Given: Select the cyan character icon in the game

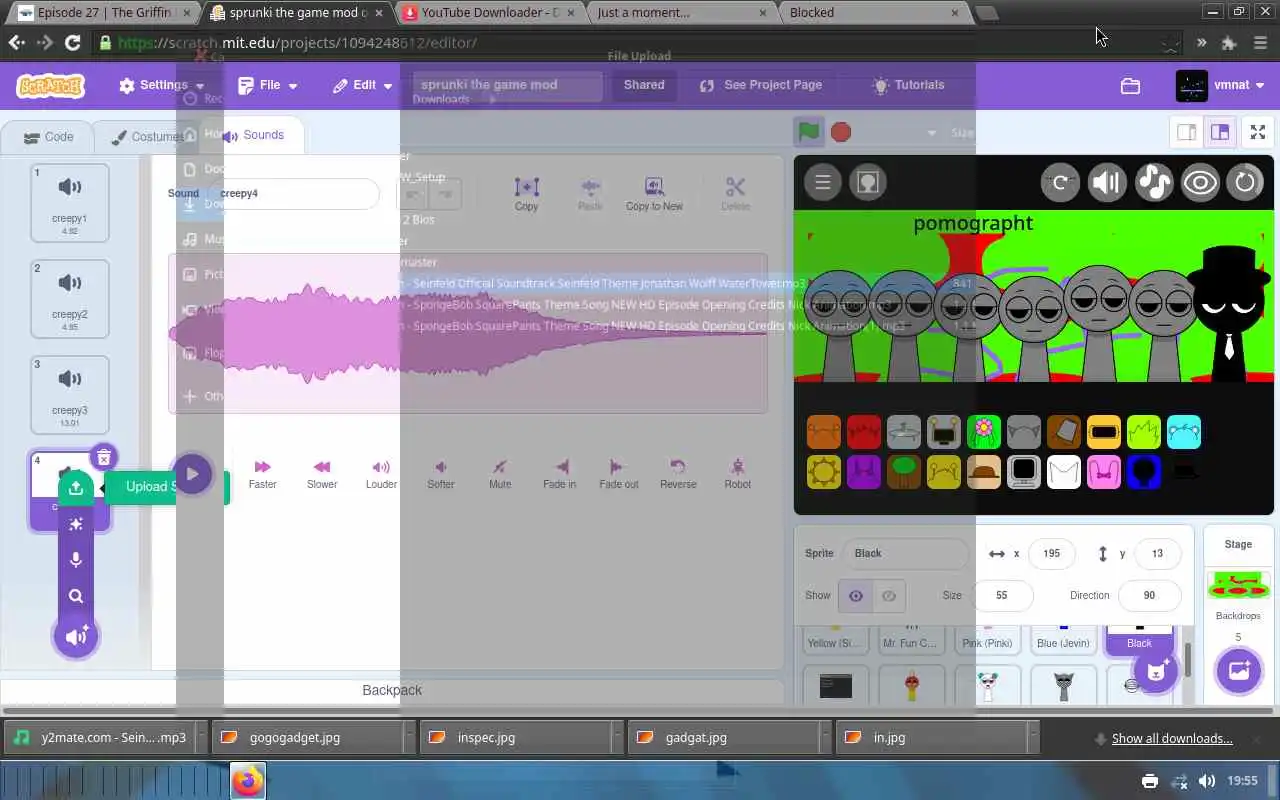Looking at the screenshot, I should coord(1184,432).
